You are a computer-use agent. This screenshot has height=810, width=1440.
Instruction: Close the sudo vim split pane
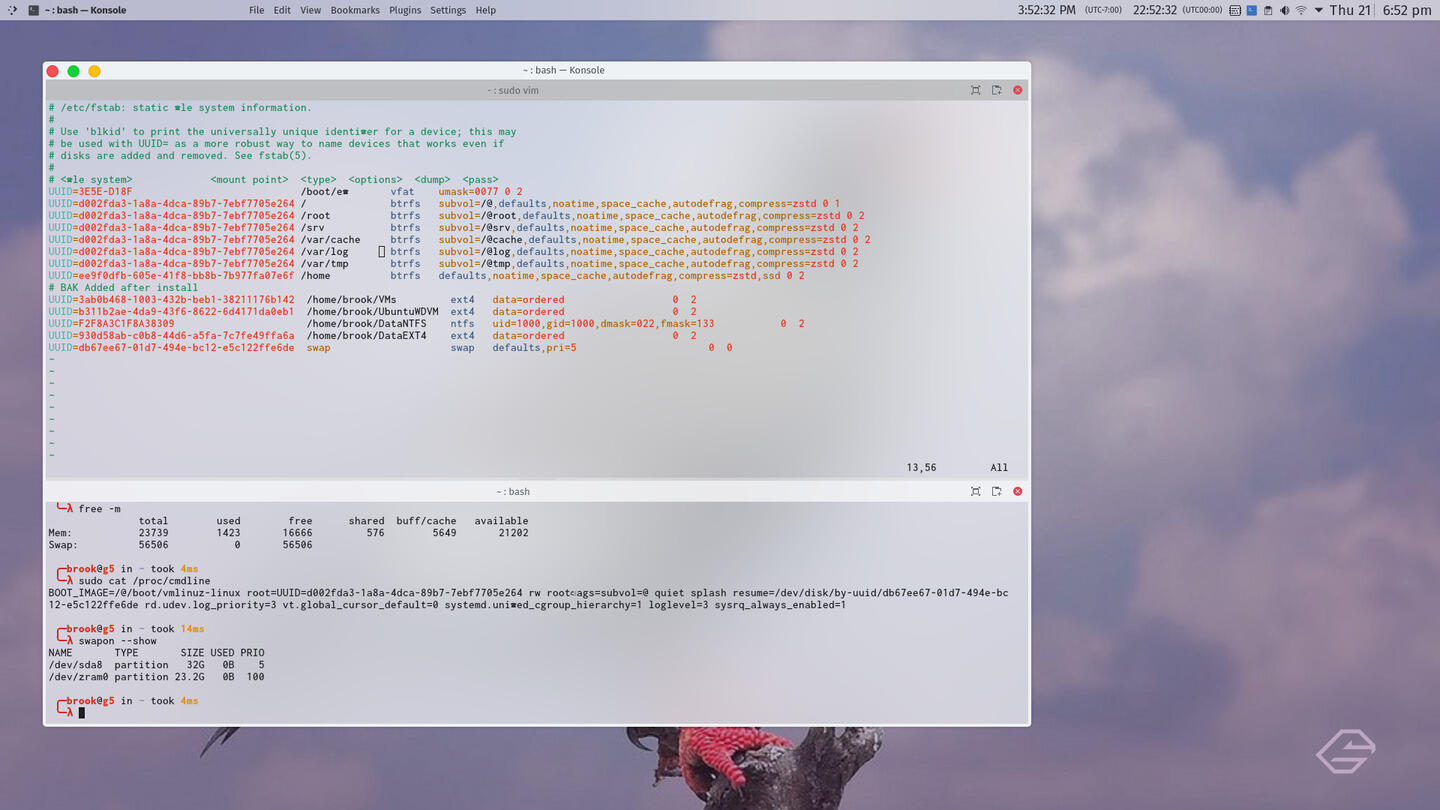coord(1017,90)
